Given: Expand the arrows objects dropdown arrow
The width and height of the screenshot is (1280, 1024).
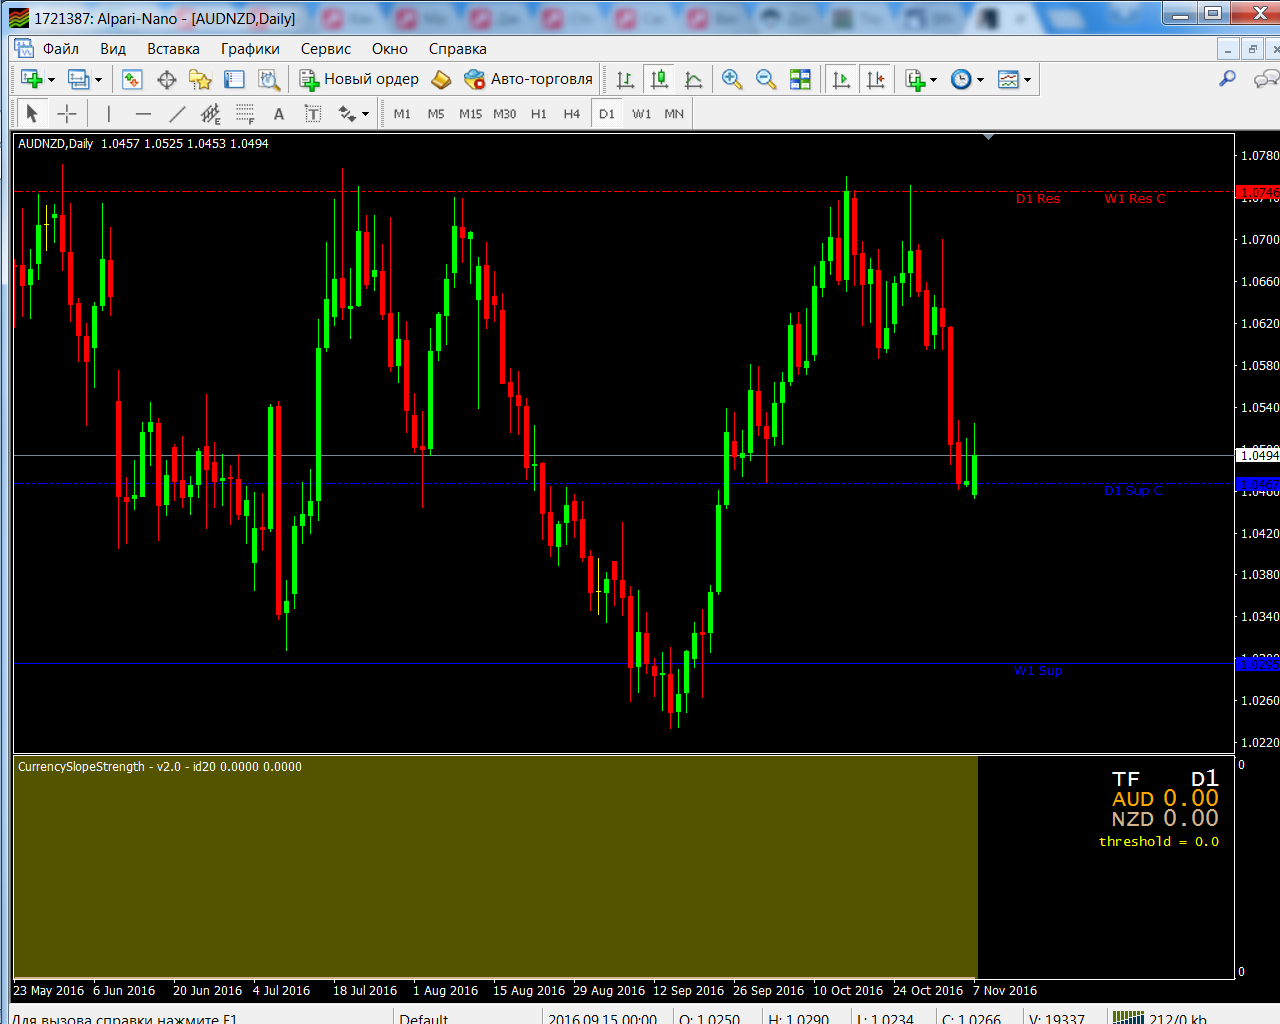Looking at the screenshot, I should pyautogui.click(x=366, y=114).
